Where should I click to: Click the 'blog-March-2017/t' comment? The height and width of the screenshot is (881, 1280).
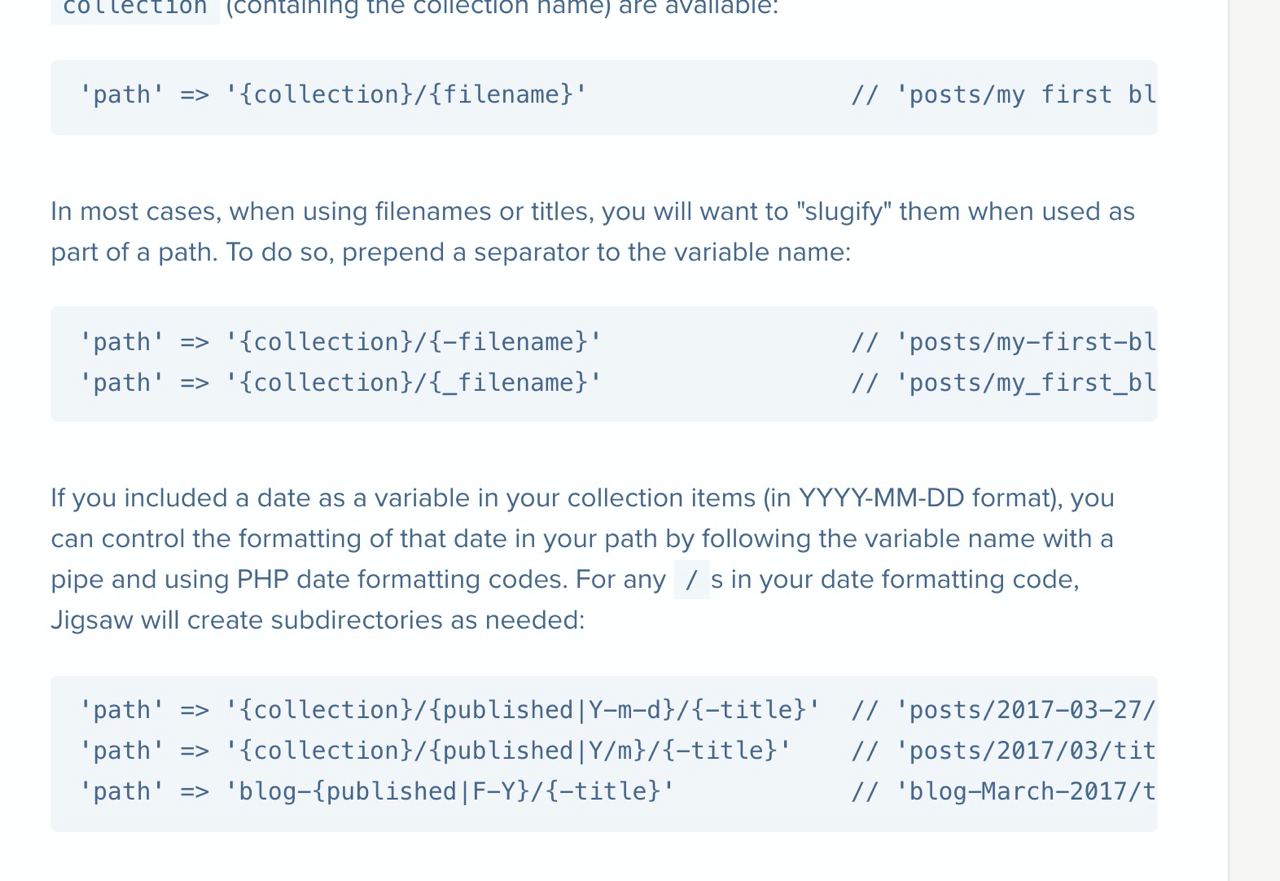[x=1003, y=792]
